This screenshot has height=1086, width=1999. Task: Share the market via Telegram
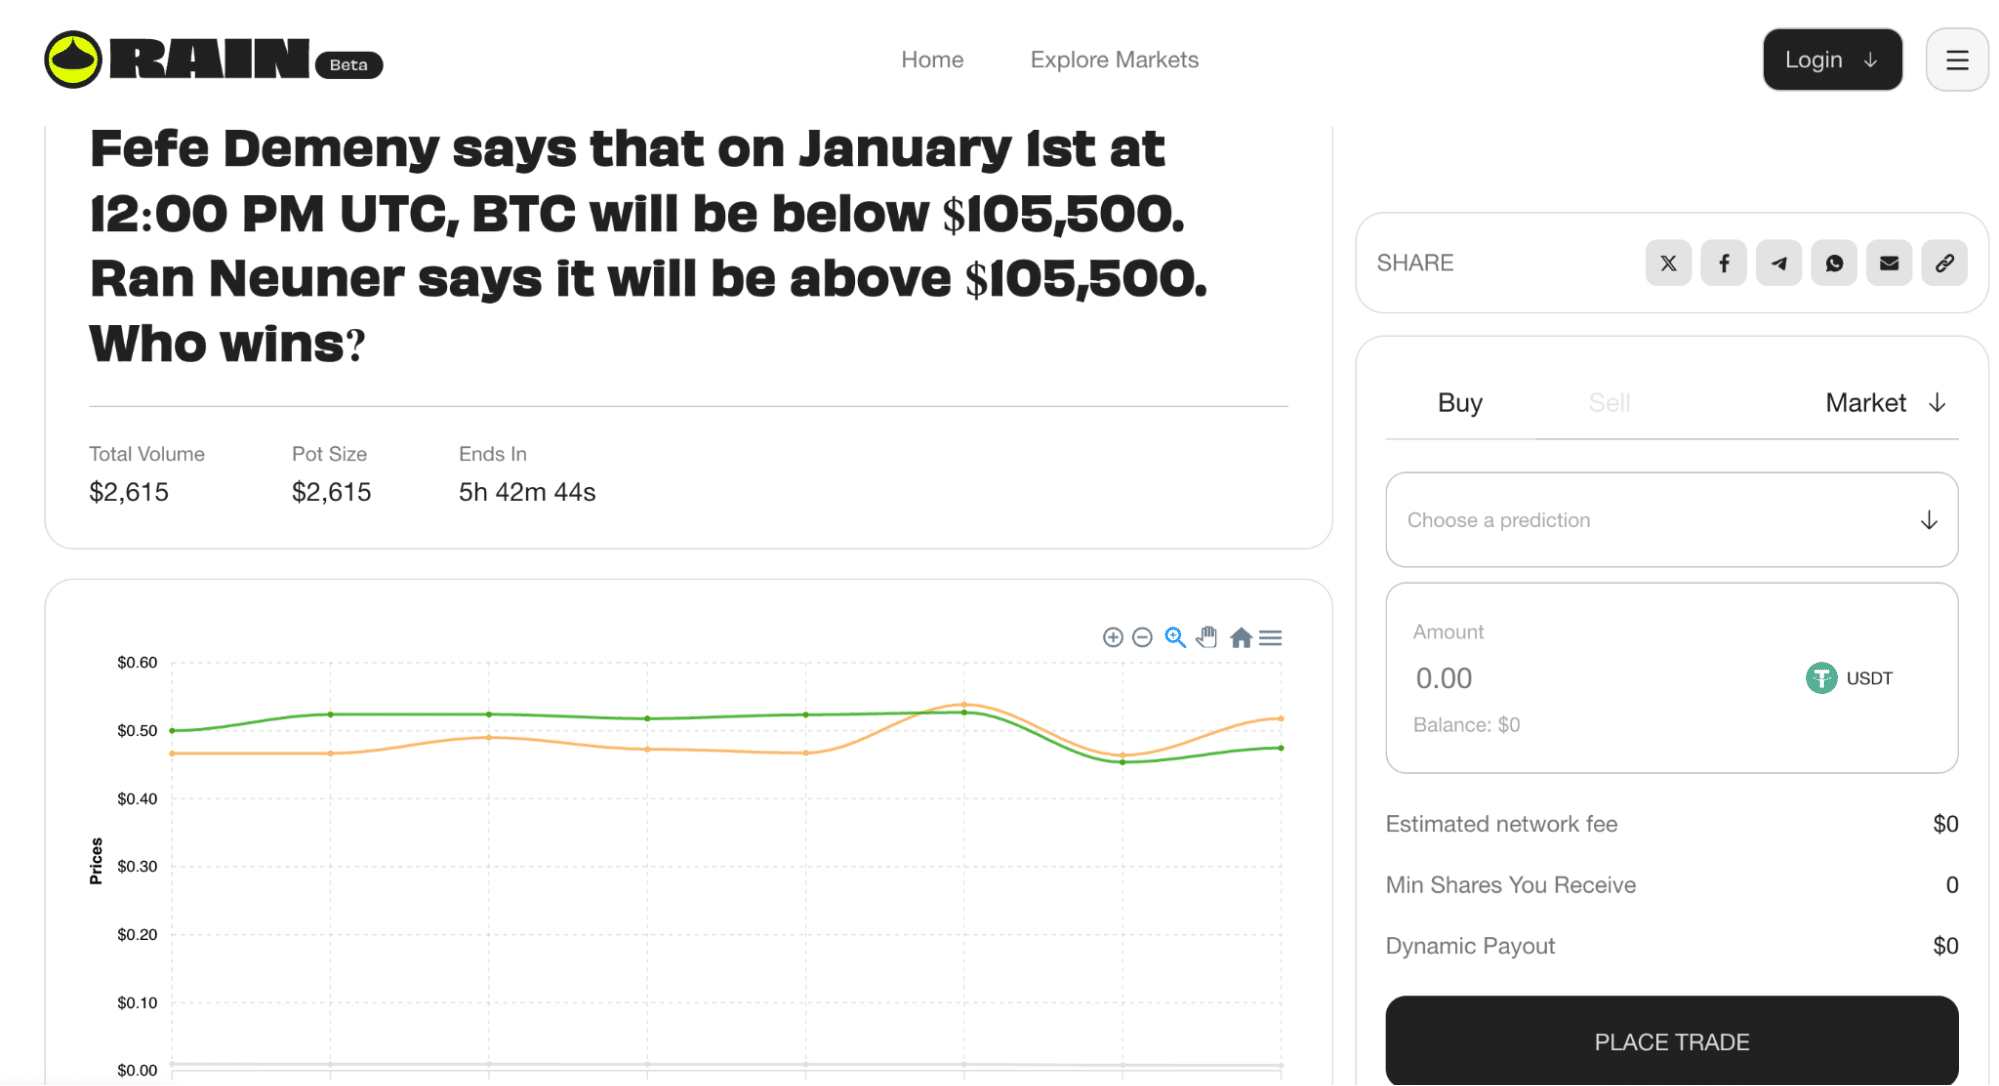pos(1779,262)
